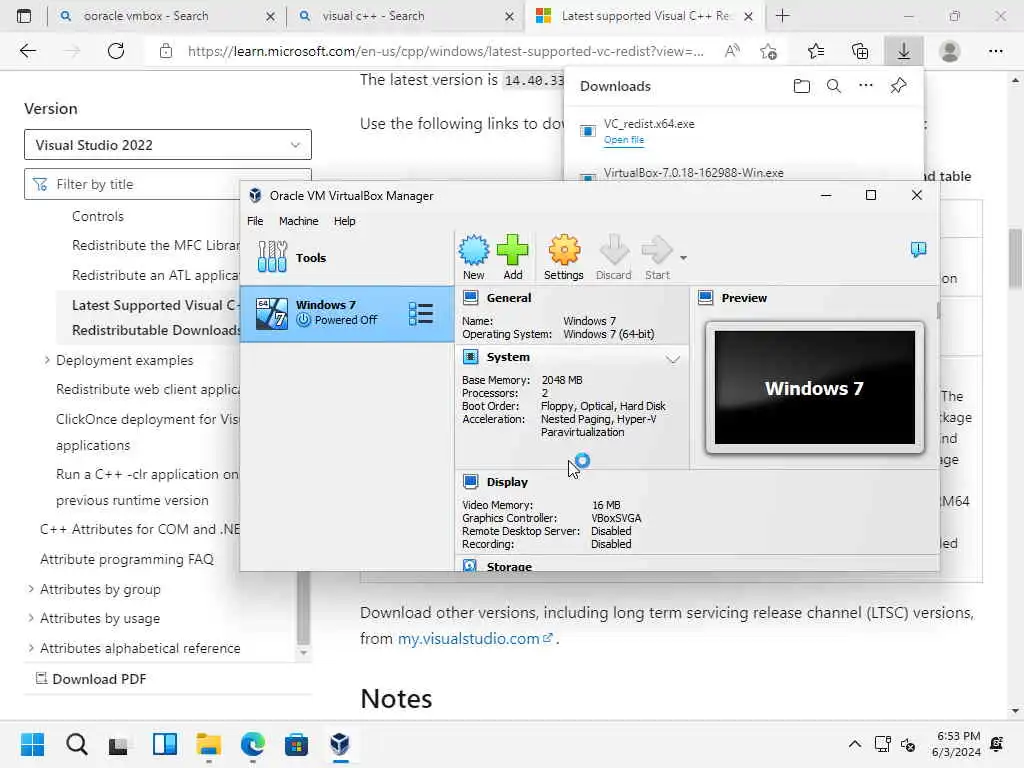
Task: Pin the Downloads panel
Action: coord(898,86)
